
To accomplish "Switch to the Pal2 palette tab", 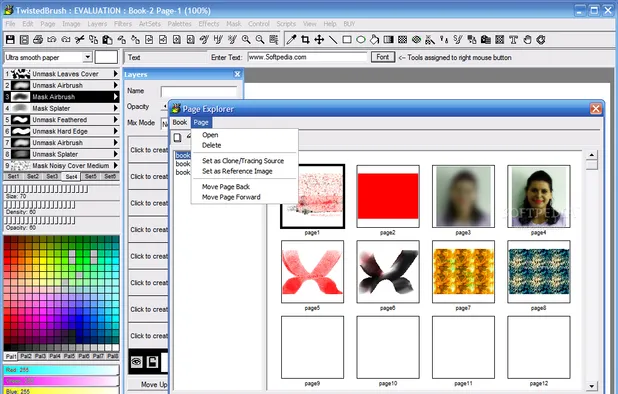I will [x=26, y=356].
